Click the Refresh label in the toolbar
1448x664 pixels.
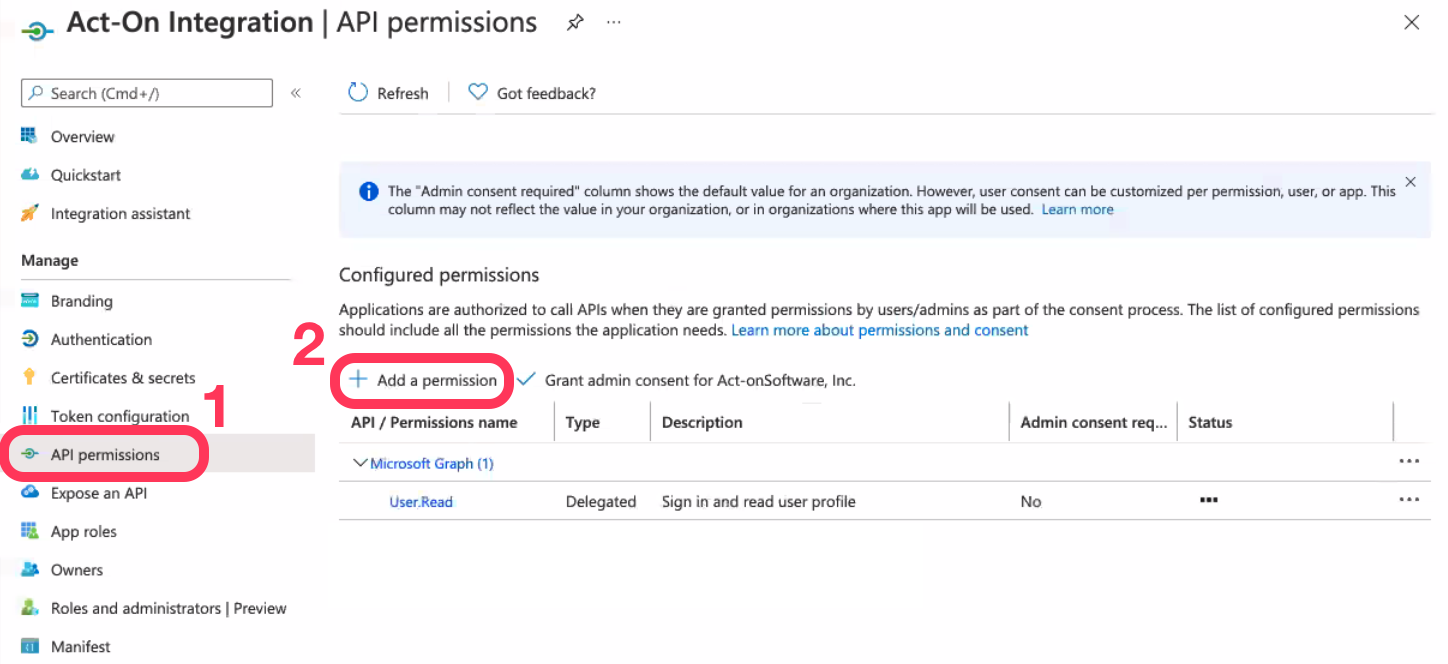pos(403,93)
